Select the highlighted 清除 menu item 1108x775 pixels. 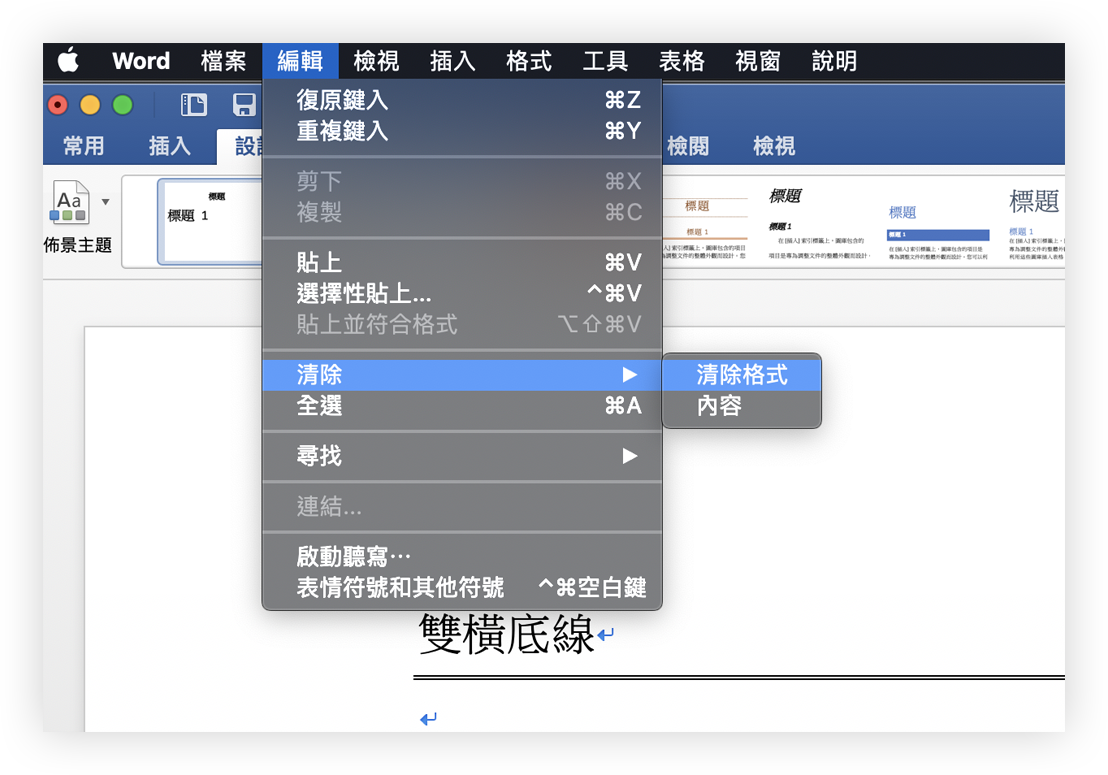coord(462,375)
